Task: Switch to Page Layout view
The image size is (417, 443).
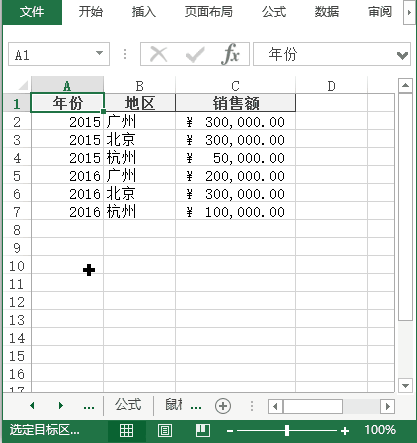Action: tap(165, 430)
